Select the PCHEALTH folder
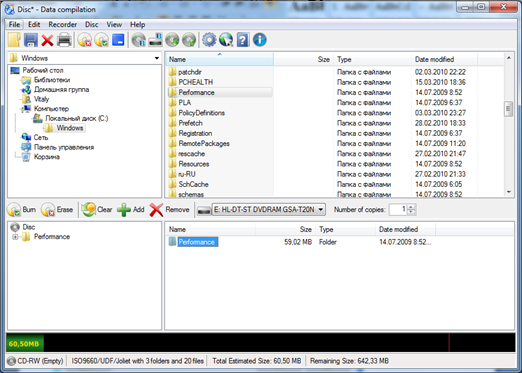 (196, 82)
